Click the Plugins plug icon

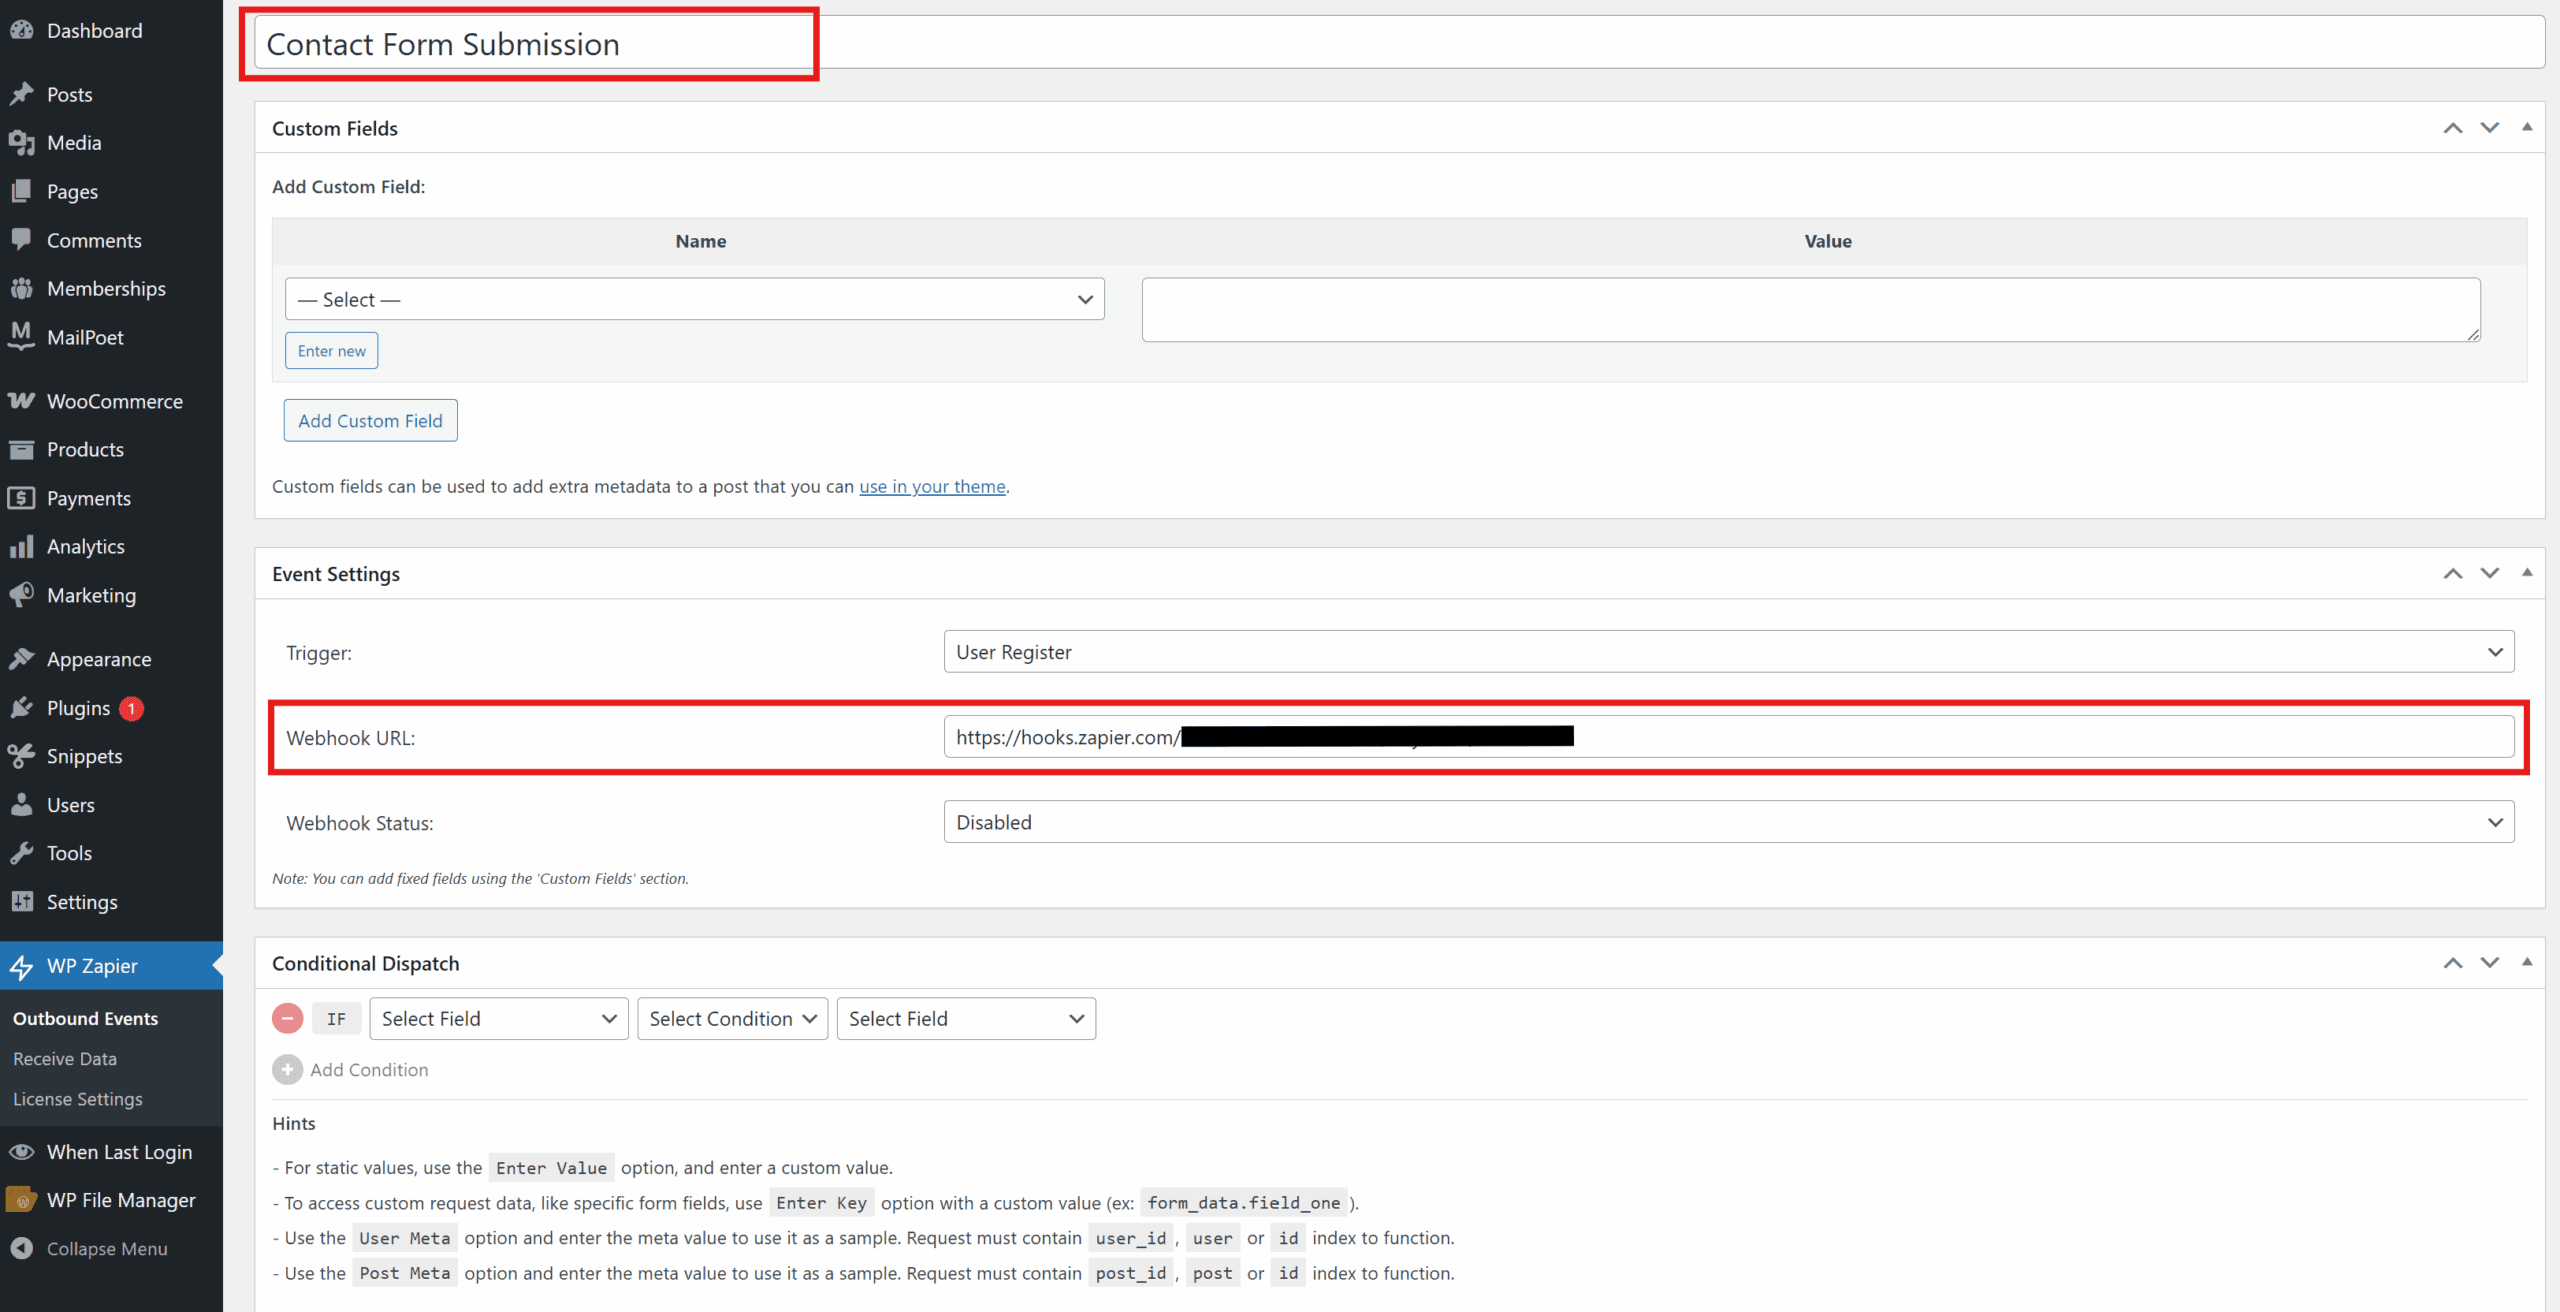click(22, 708)
